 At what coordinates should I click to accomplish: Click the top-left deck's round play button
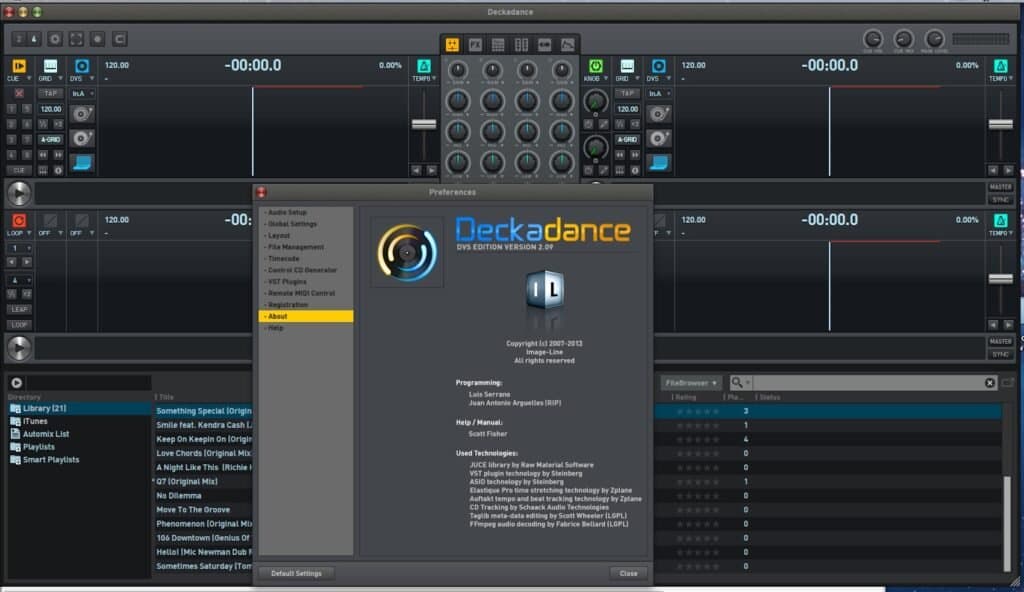coord(19,193)
